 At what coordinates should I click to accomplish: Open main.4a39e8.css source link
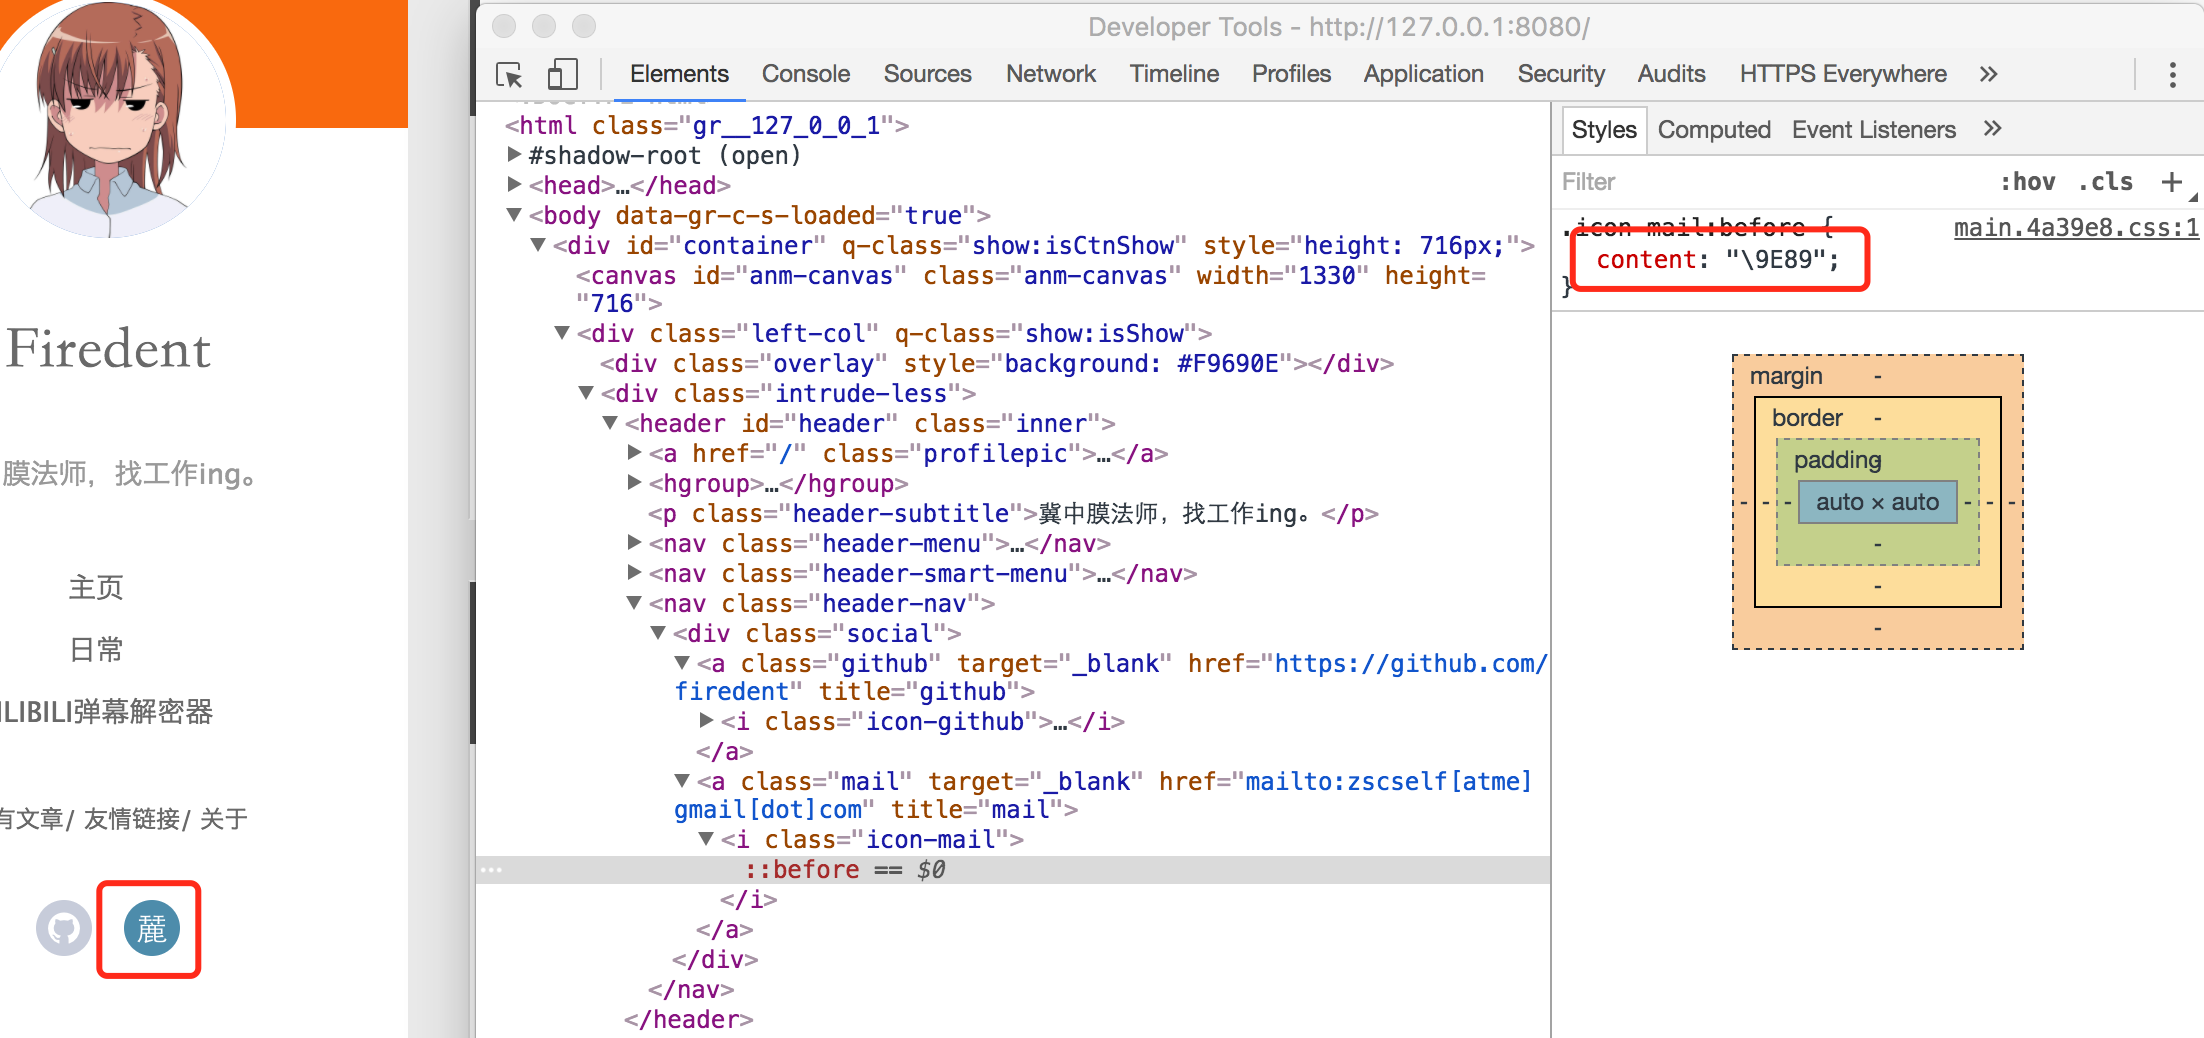click(x=2076, y=228)
